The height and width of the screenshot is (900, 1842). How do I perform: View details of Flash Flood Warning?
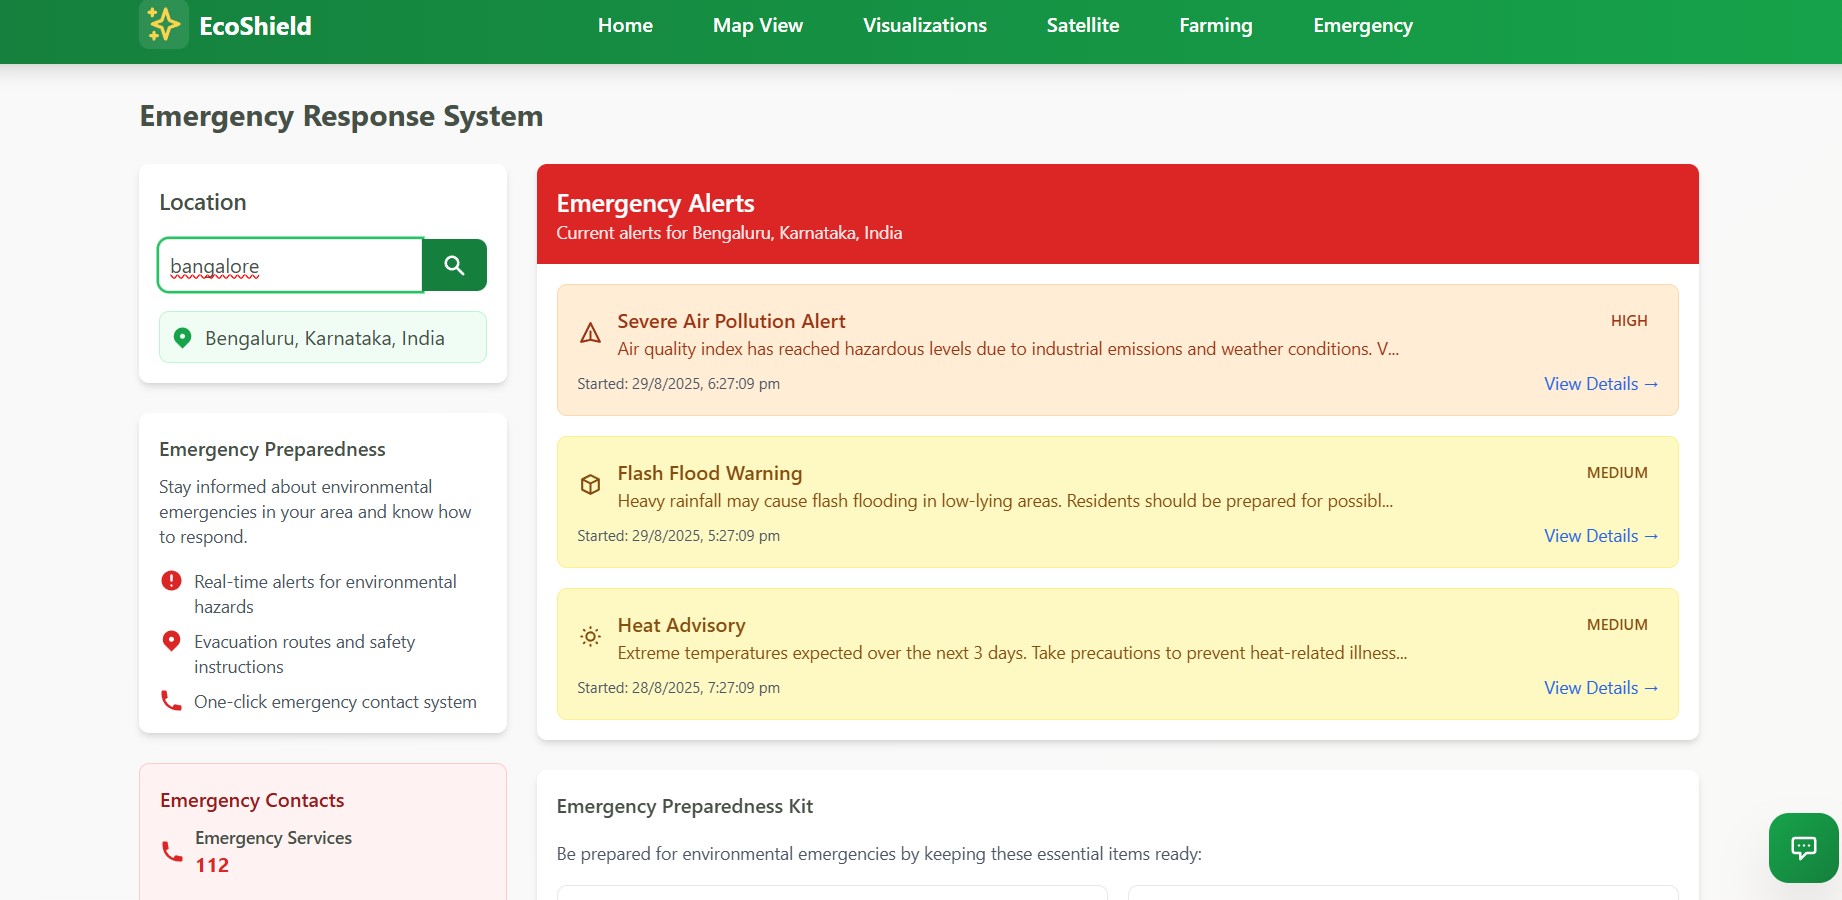tap(1601, 536)
